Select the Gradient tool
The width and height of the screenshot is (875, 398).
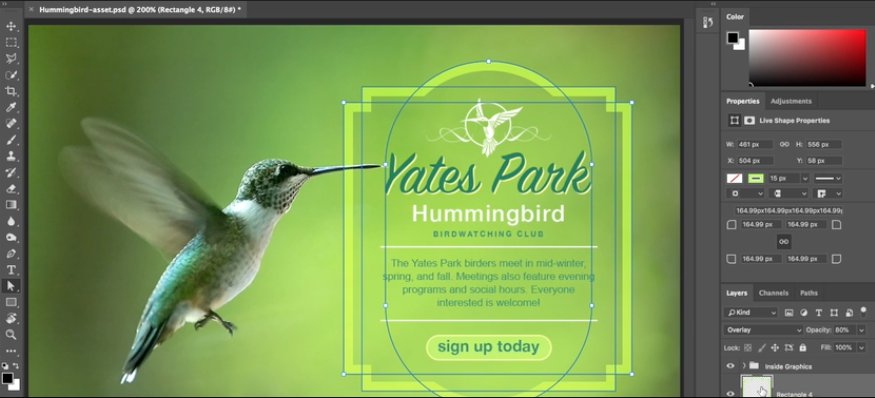[x=11, y=204]
